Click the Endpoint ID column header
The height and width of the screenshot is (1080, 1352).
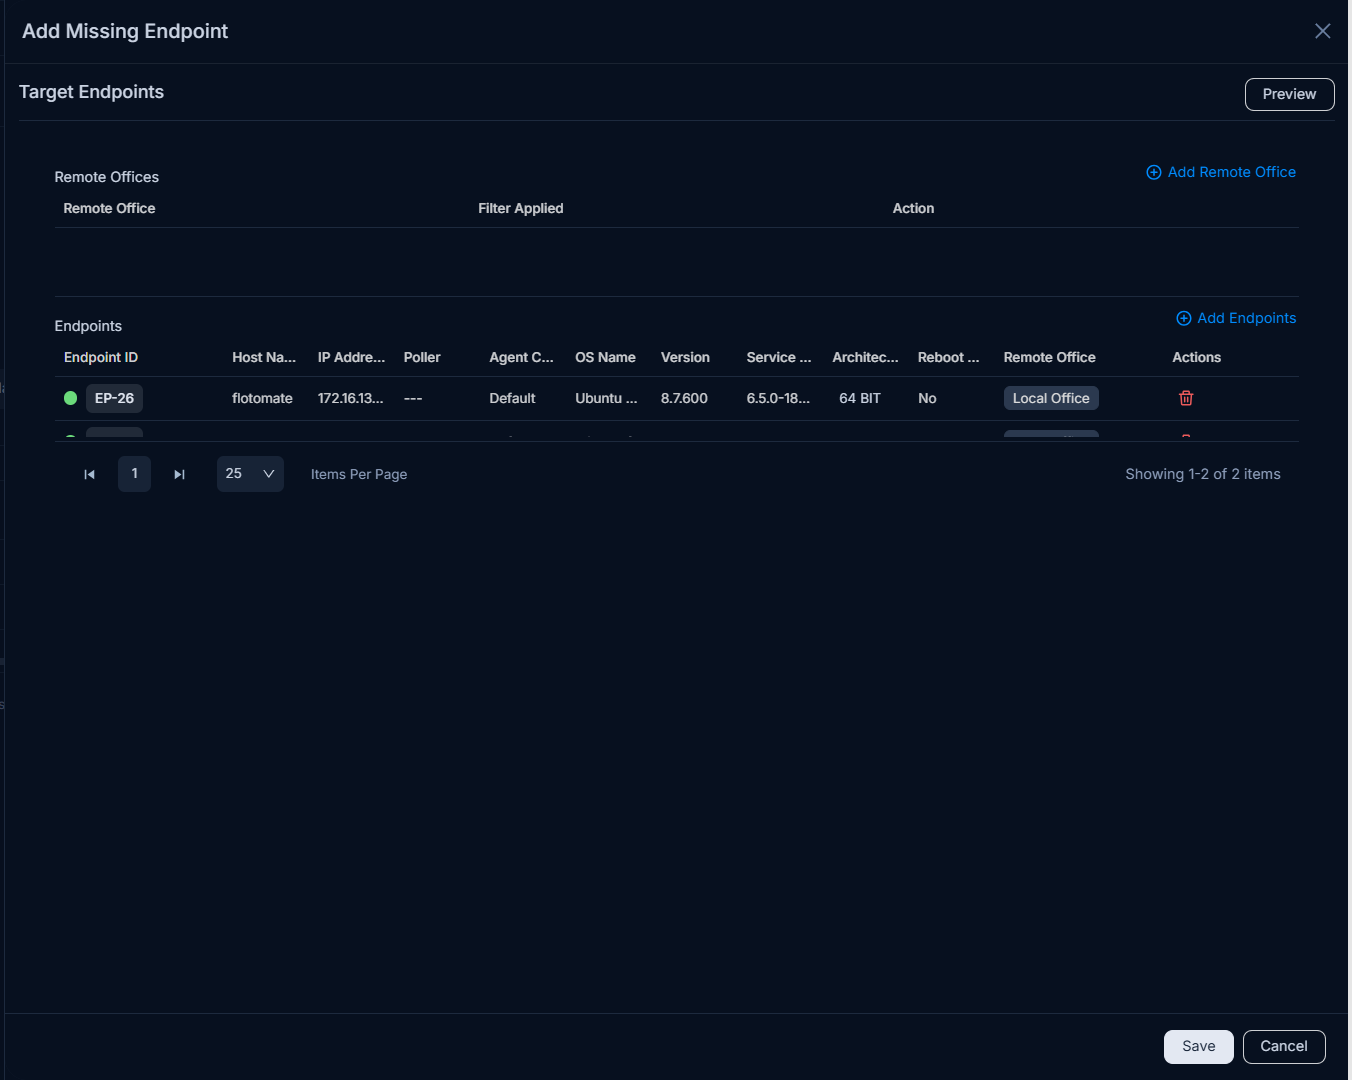[x=101, y=357]
